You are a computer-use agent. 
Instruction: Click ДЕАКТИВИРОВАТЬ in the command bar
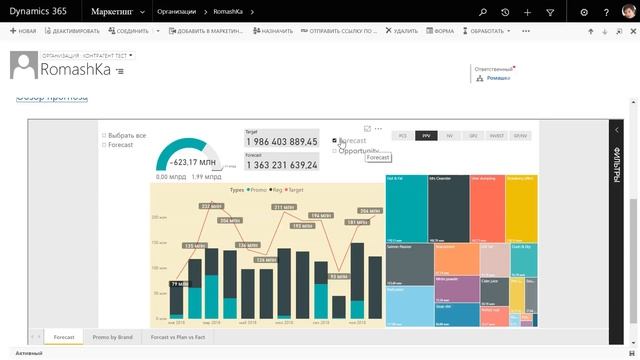(x=72, y=31)
